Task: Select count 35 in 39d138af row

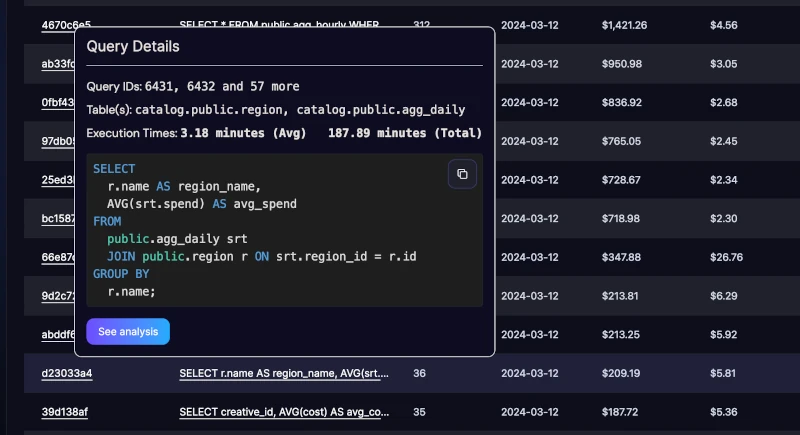Action: tap(419, 412)
